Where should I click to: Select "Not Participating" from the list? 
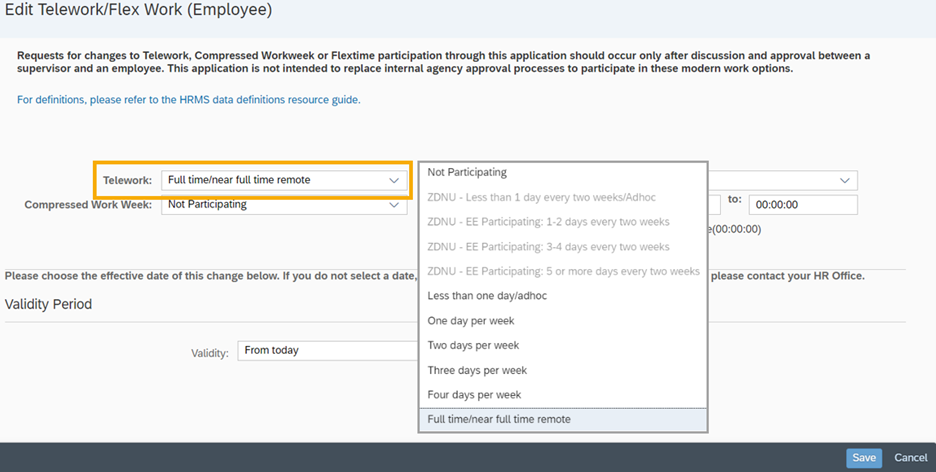pyautogui.click(x=467, y=172)
